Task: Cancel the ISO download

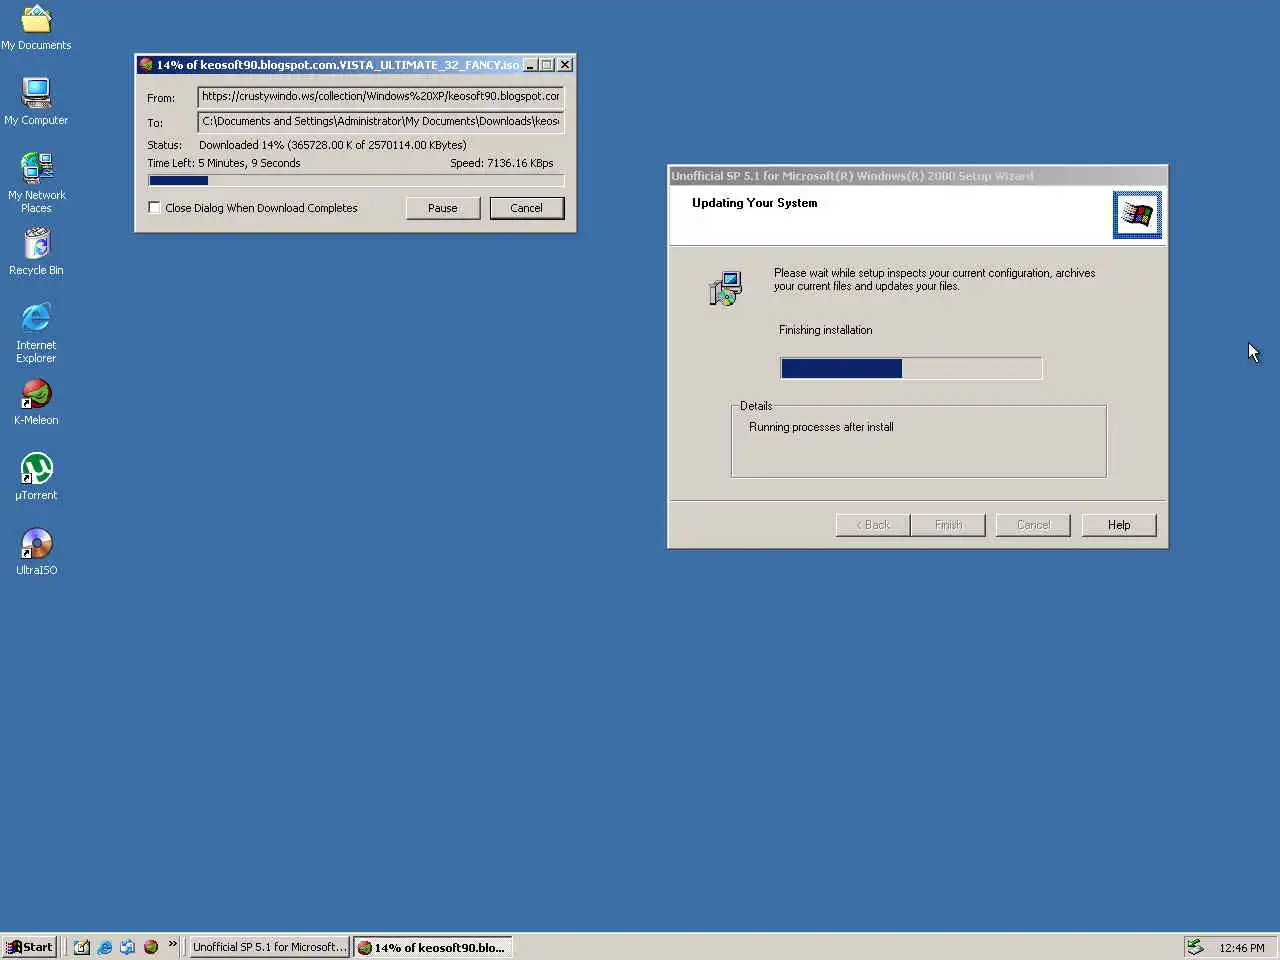Action: 527,208
